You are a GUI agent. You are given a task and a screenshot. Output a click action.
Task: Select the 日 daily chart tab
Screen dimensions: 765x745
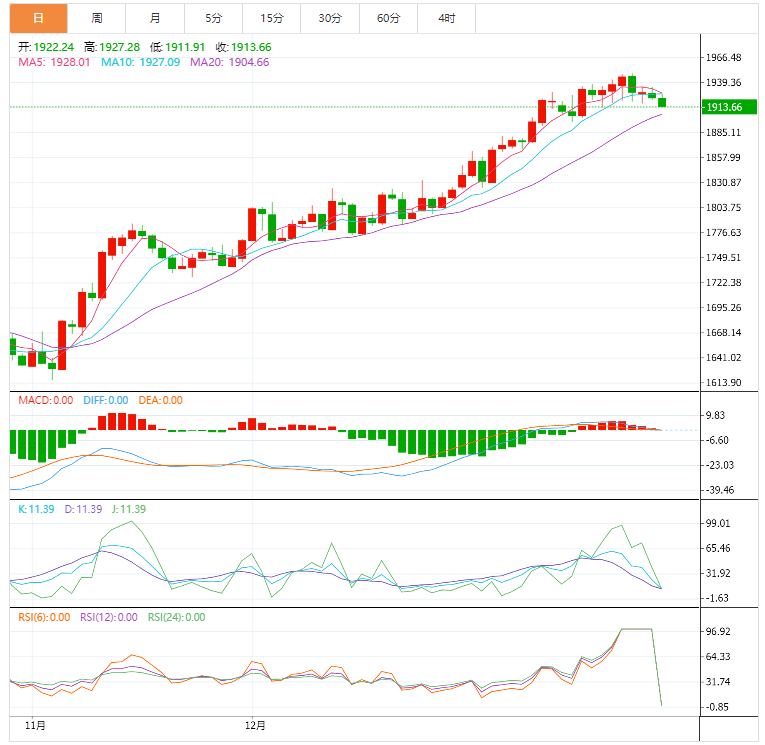coord(39,18)
